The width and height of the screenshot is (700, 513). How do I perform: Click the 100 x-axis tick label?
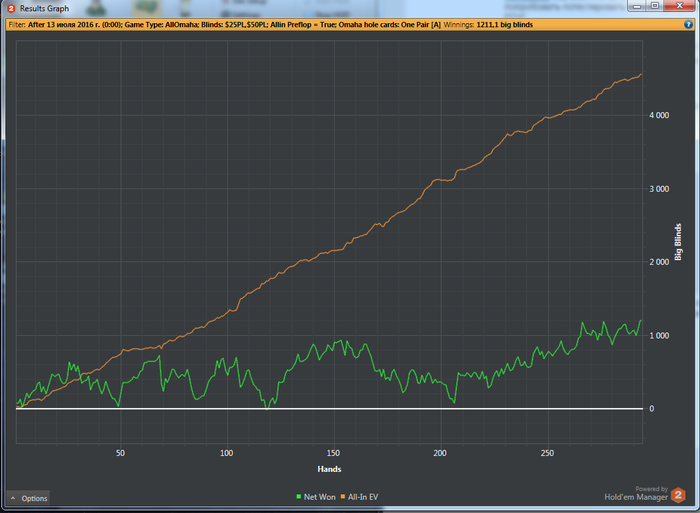pyautogui.click(x=226, y=453)
